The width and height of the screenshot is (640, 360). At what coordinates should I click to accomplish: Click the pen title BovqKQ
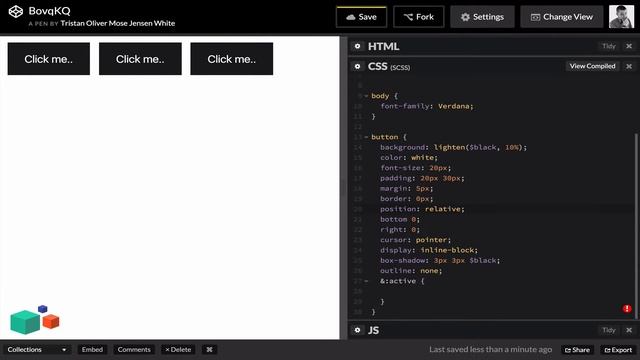[x=49, y=11]
